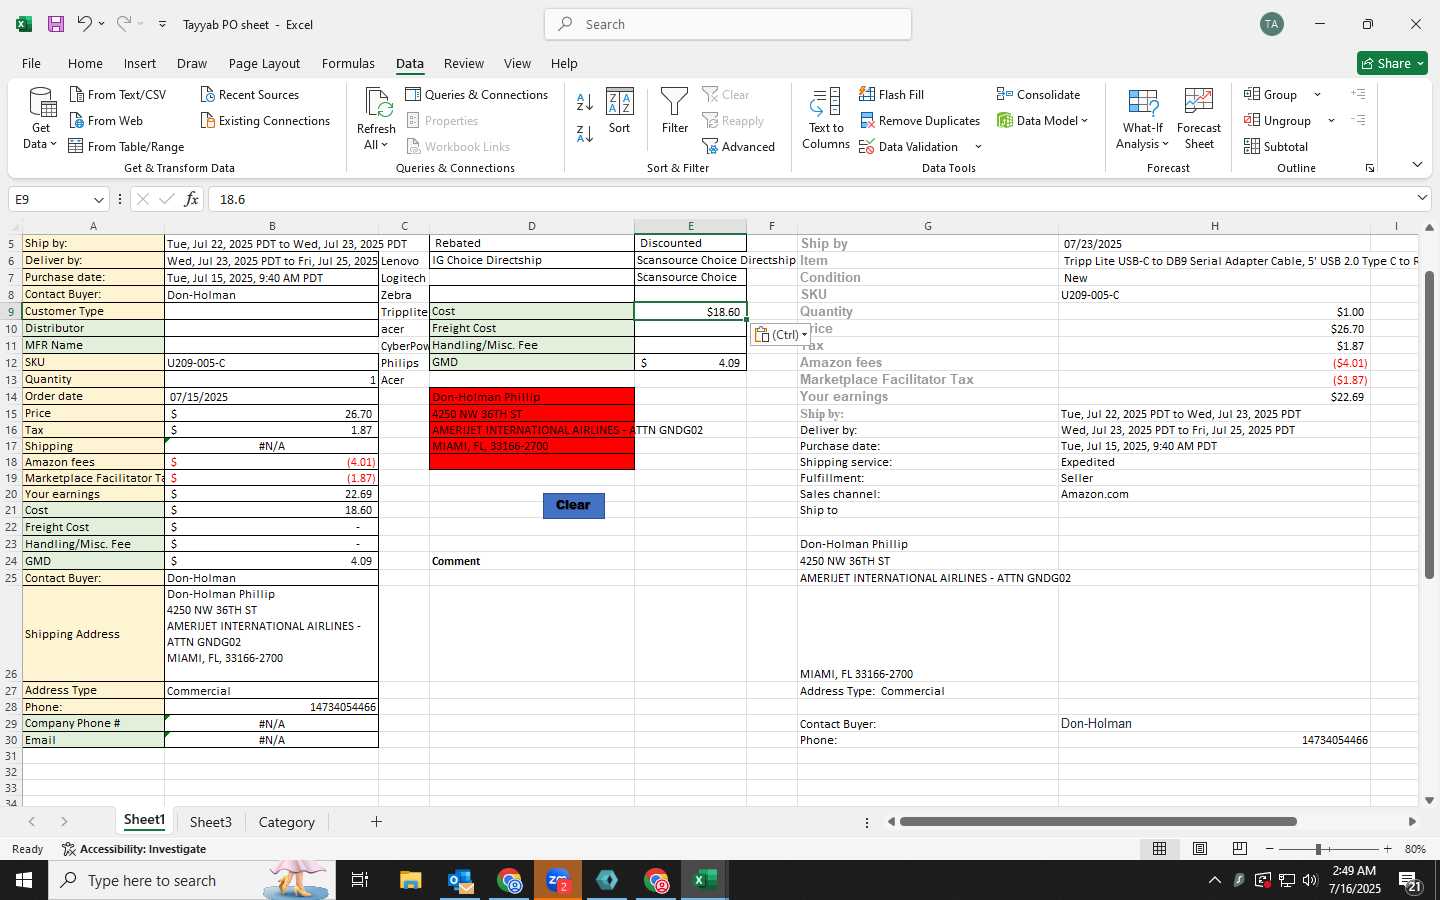Click the Search box in title bar
The image size is (1440, 900).
pyautogui.click(x=728, y=24)
